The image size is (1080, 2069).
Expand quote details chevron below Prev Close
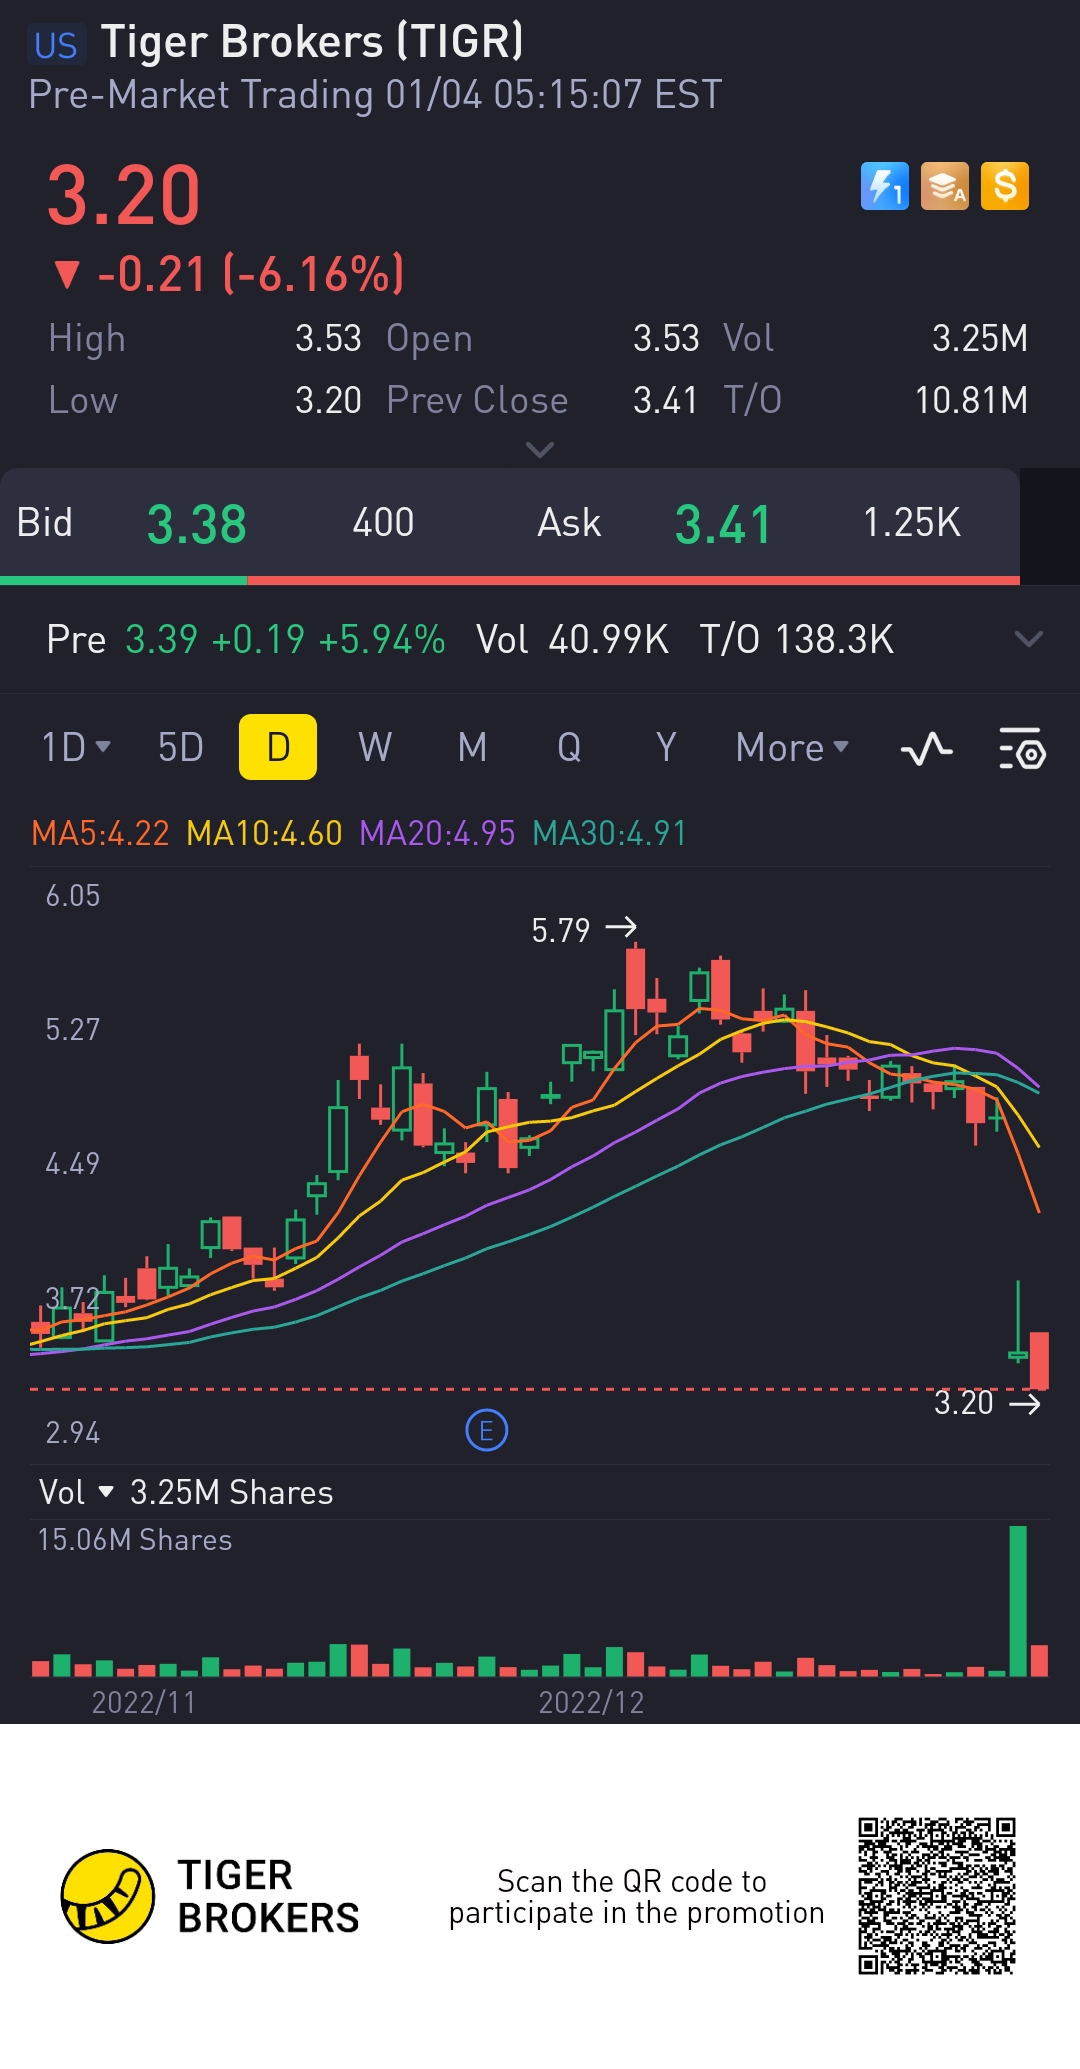coord(540,450)
